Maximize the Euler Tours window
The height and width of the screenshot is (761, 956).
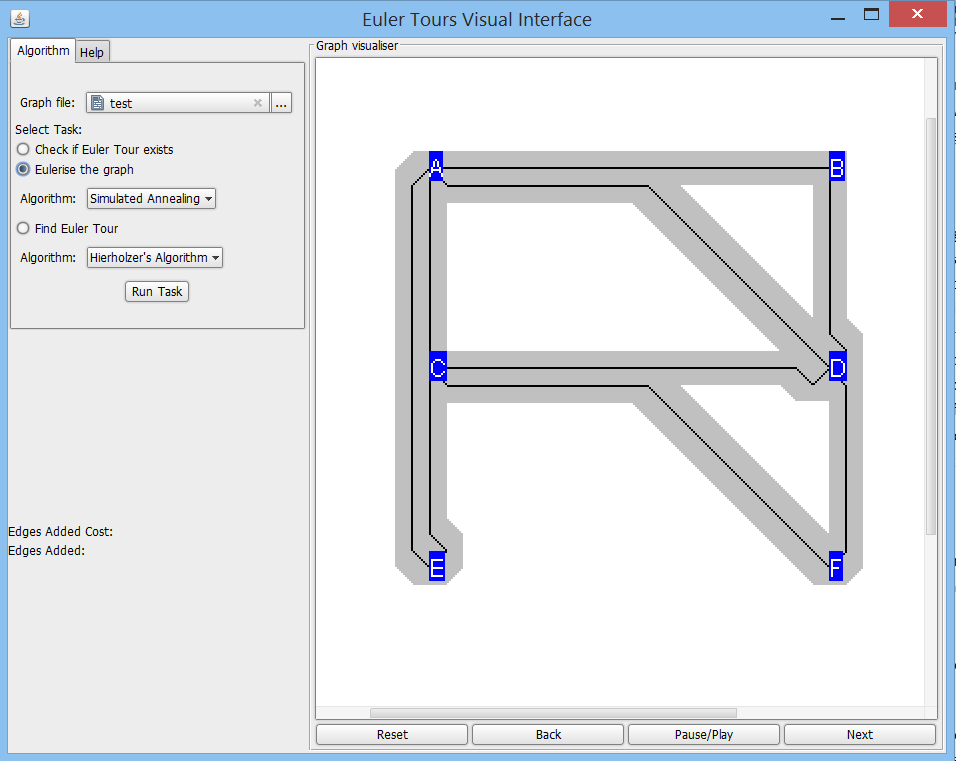tap(872, 15)
